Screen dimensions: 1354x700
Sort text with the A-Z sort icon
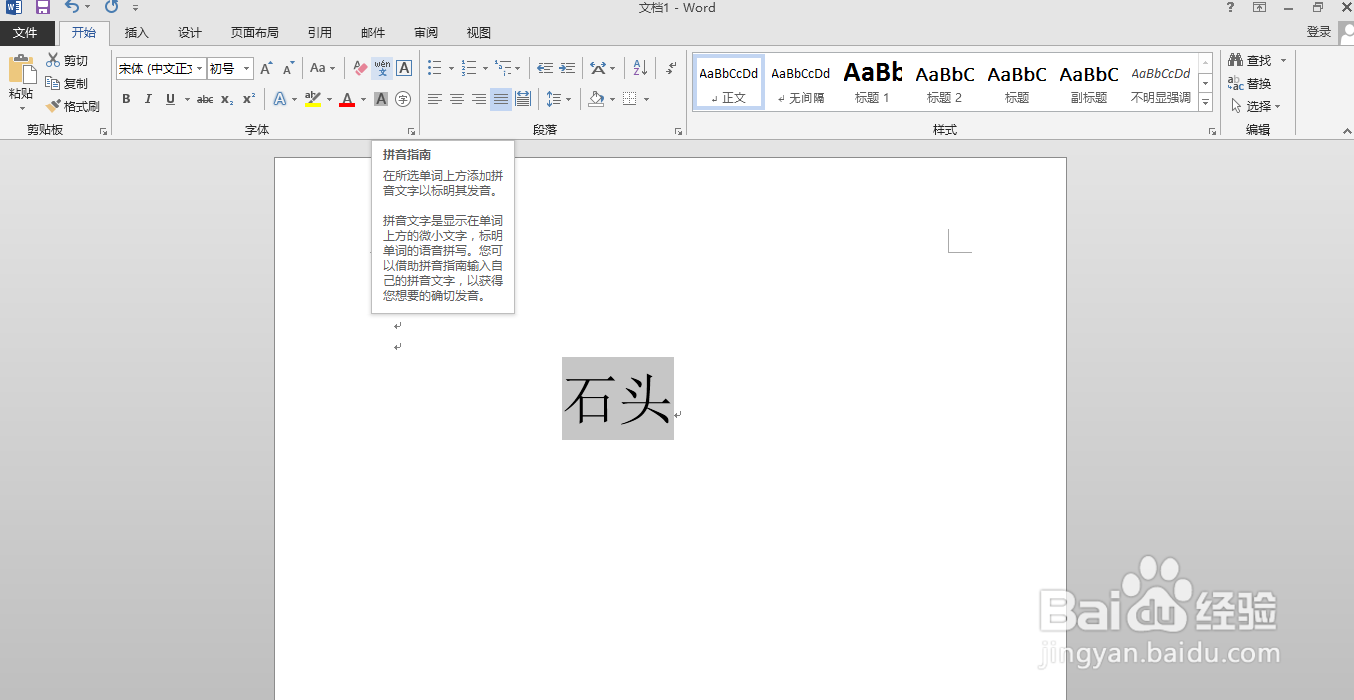[640, 69]
